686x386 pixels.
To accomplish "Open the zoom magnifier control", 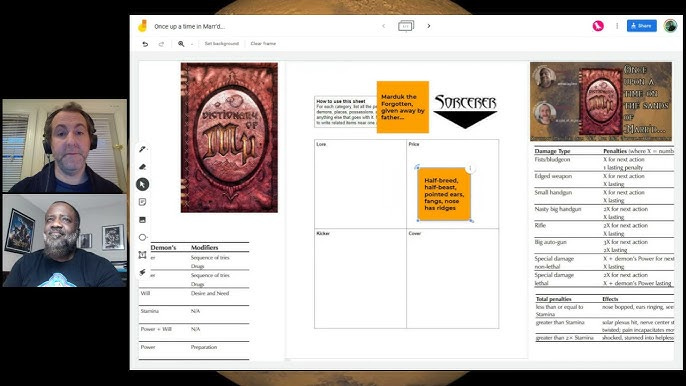I will [x=181, y=44].
